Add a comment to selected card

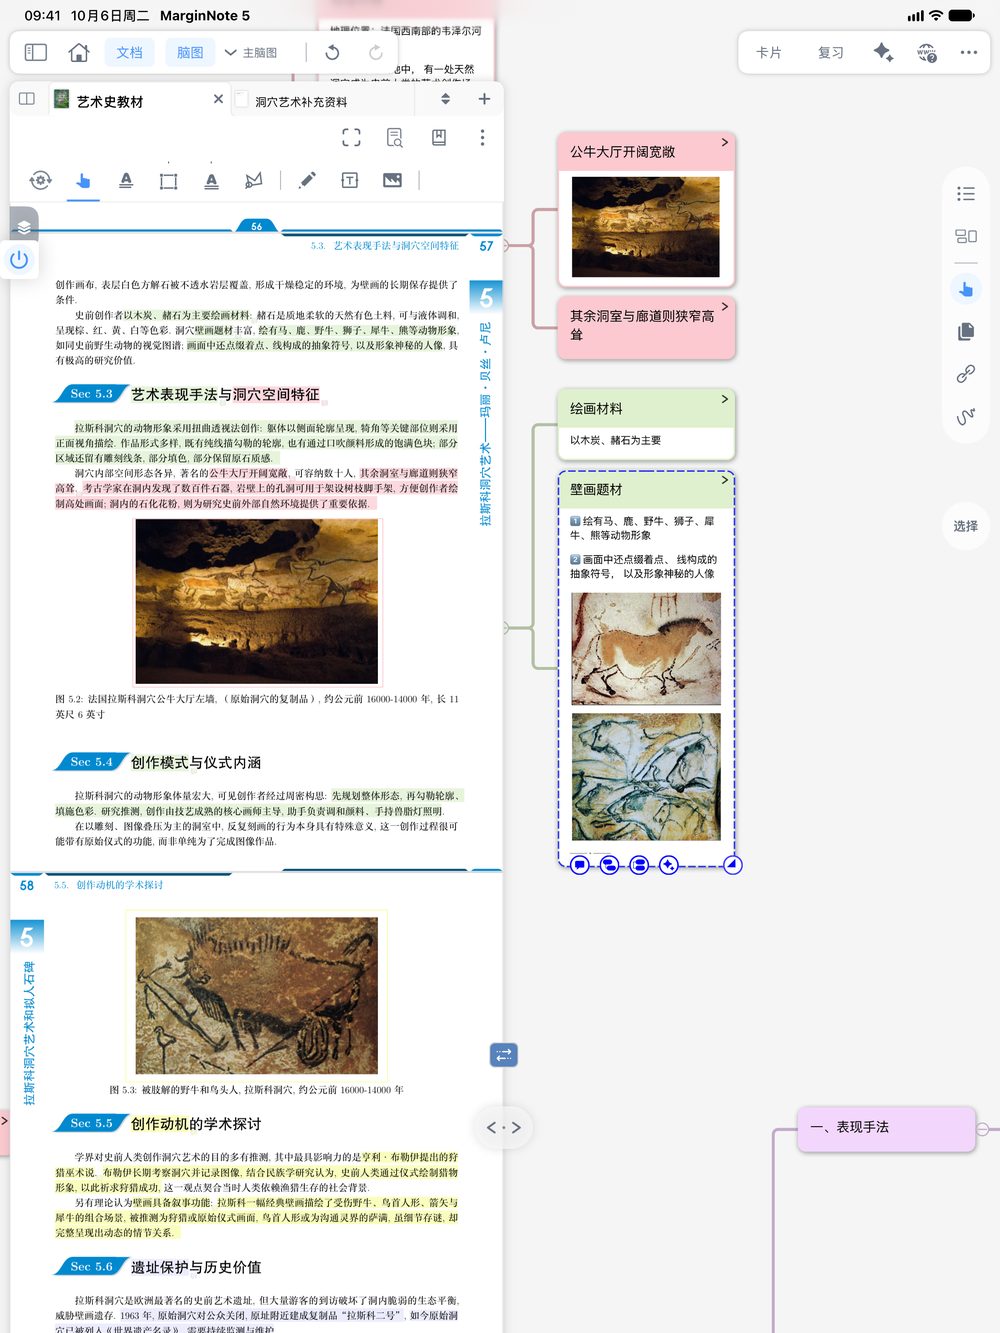[580, 865]
